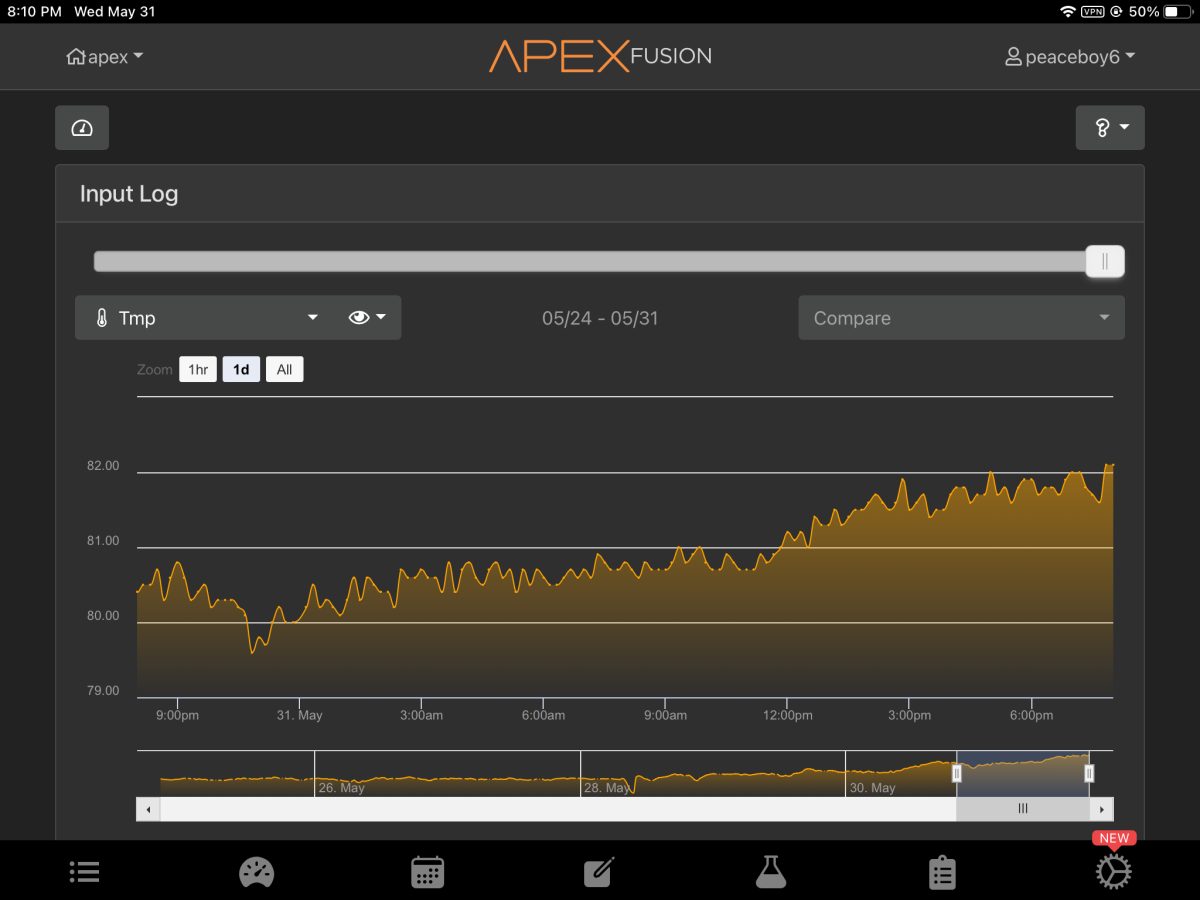Click the VPN status indicator

[x=1092, y=12]
